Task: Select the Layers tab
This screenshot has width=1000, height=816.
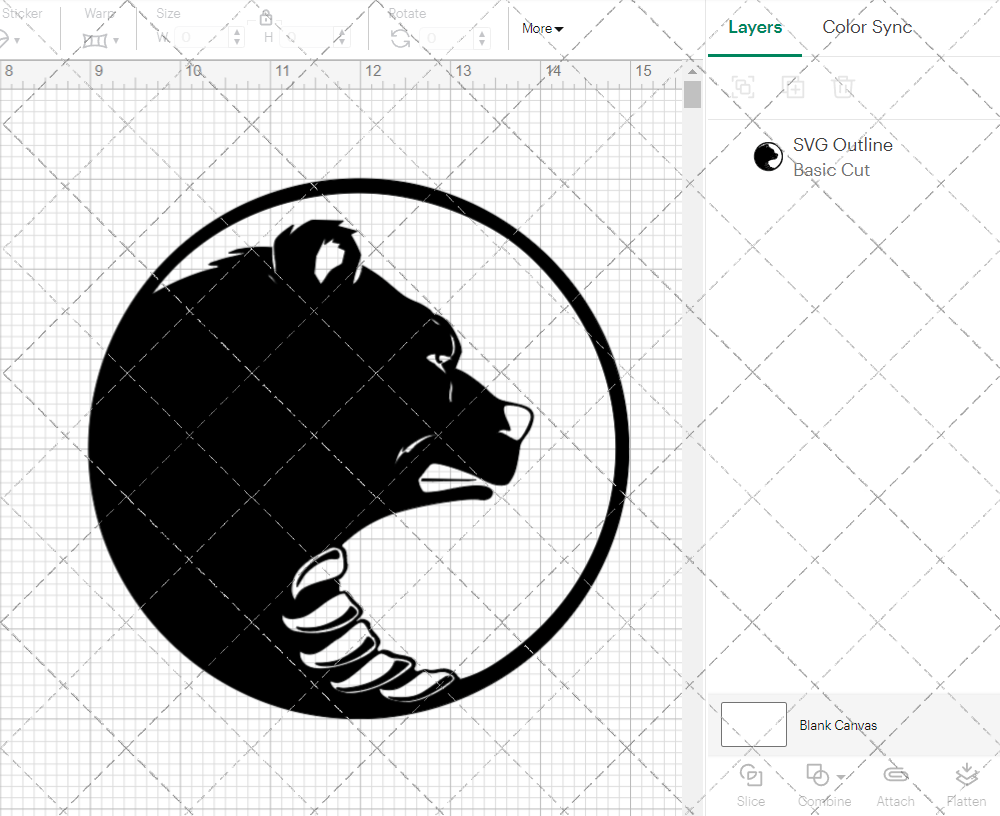Action: (x=755, y=27)
